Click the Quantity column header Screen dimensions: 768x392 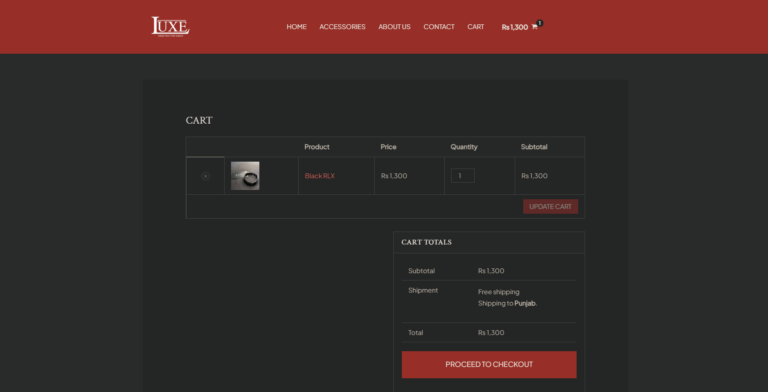[x=464, y=147]
